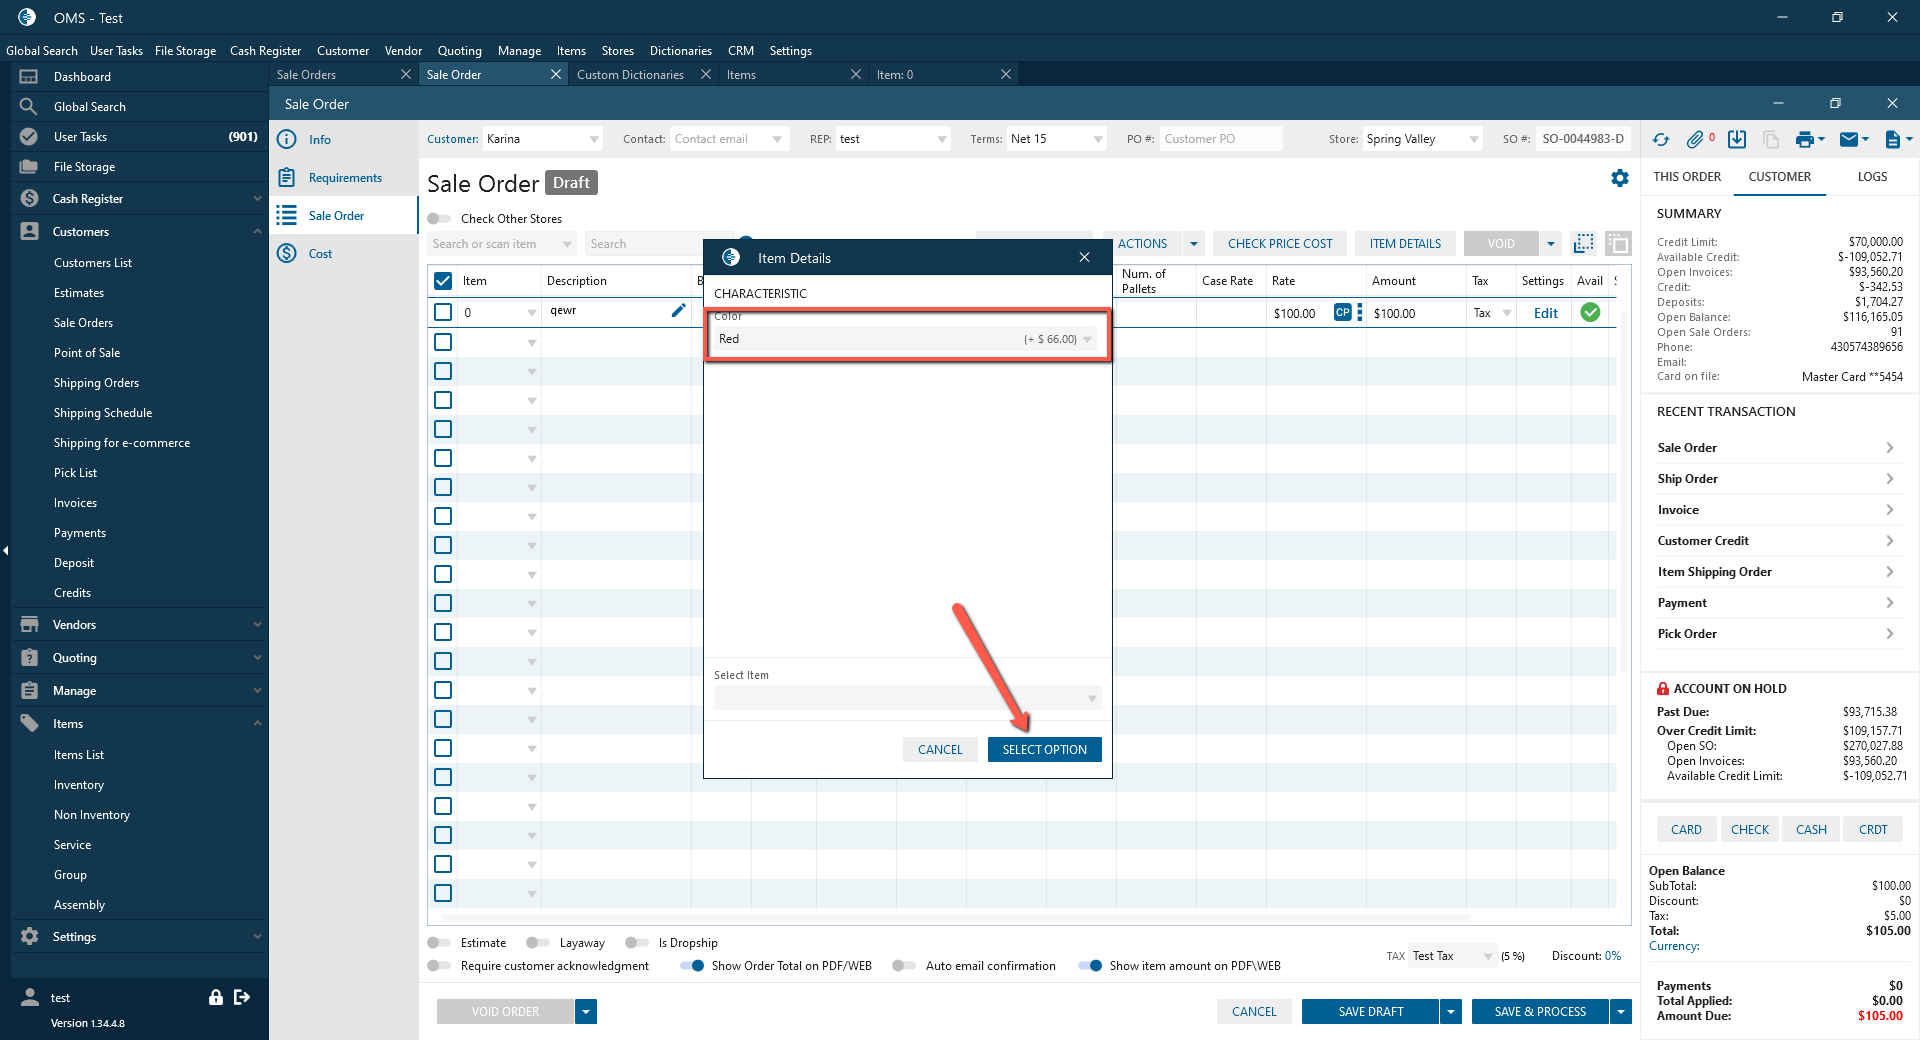1920x1040 pixels.
Task: Close the Custom Dictionaries tab
Action: tap(706, 75)
